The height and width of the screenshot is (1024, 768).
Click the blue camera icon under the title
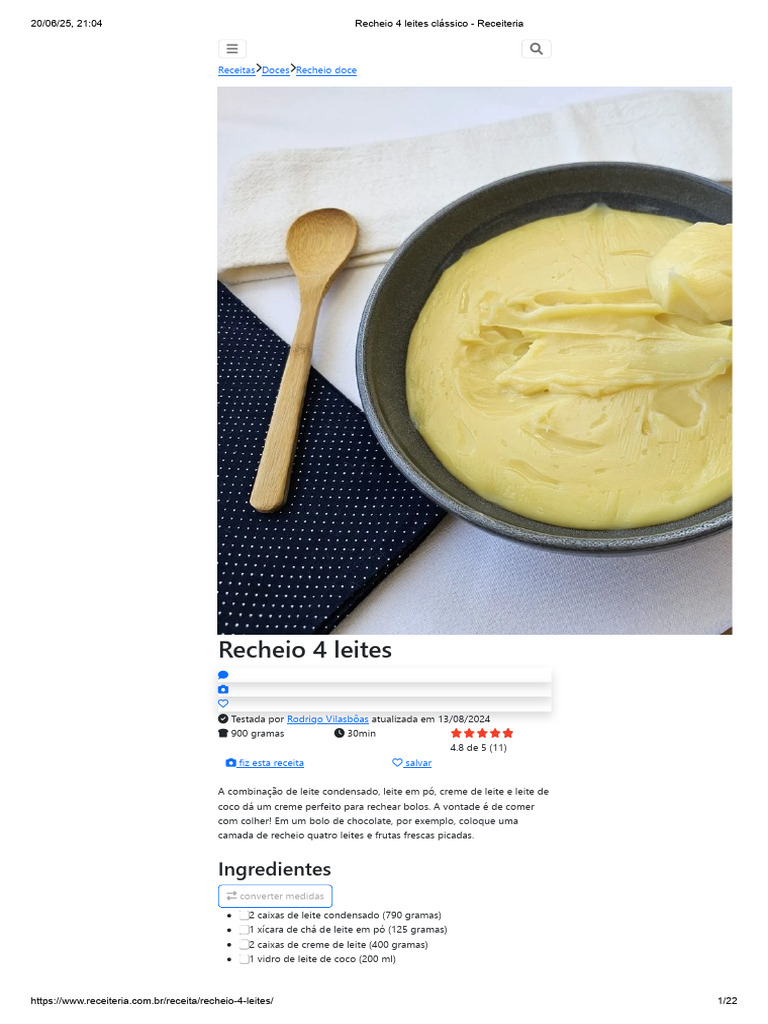(x=223, y=690)
